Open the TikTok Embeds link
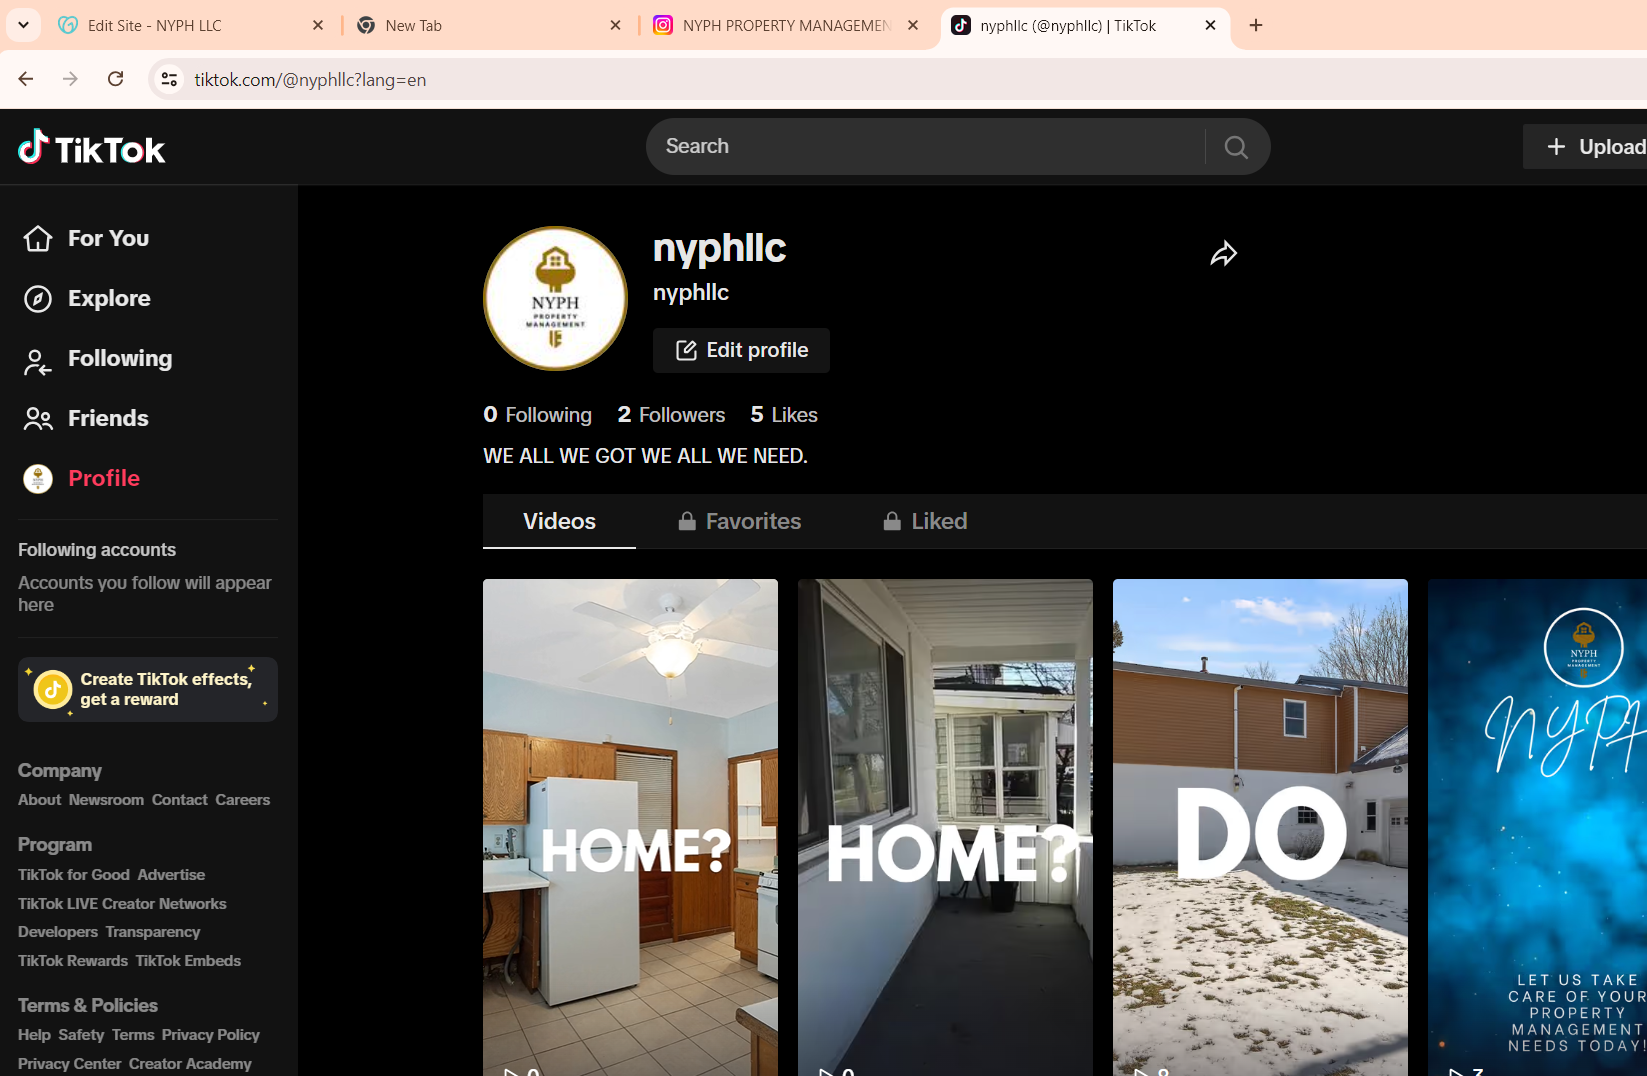The image size is (1647, 1076). point(188,961)
